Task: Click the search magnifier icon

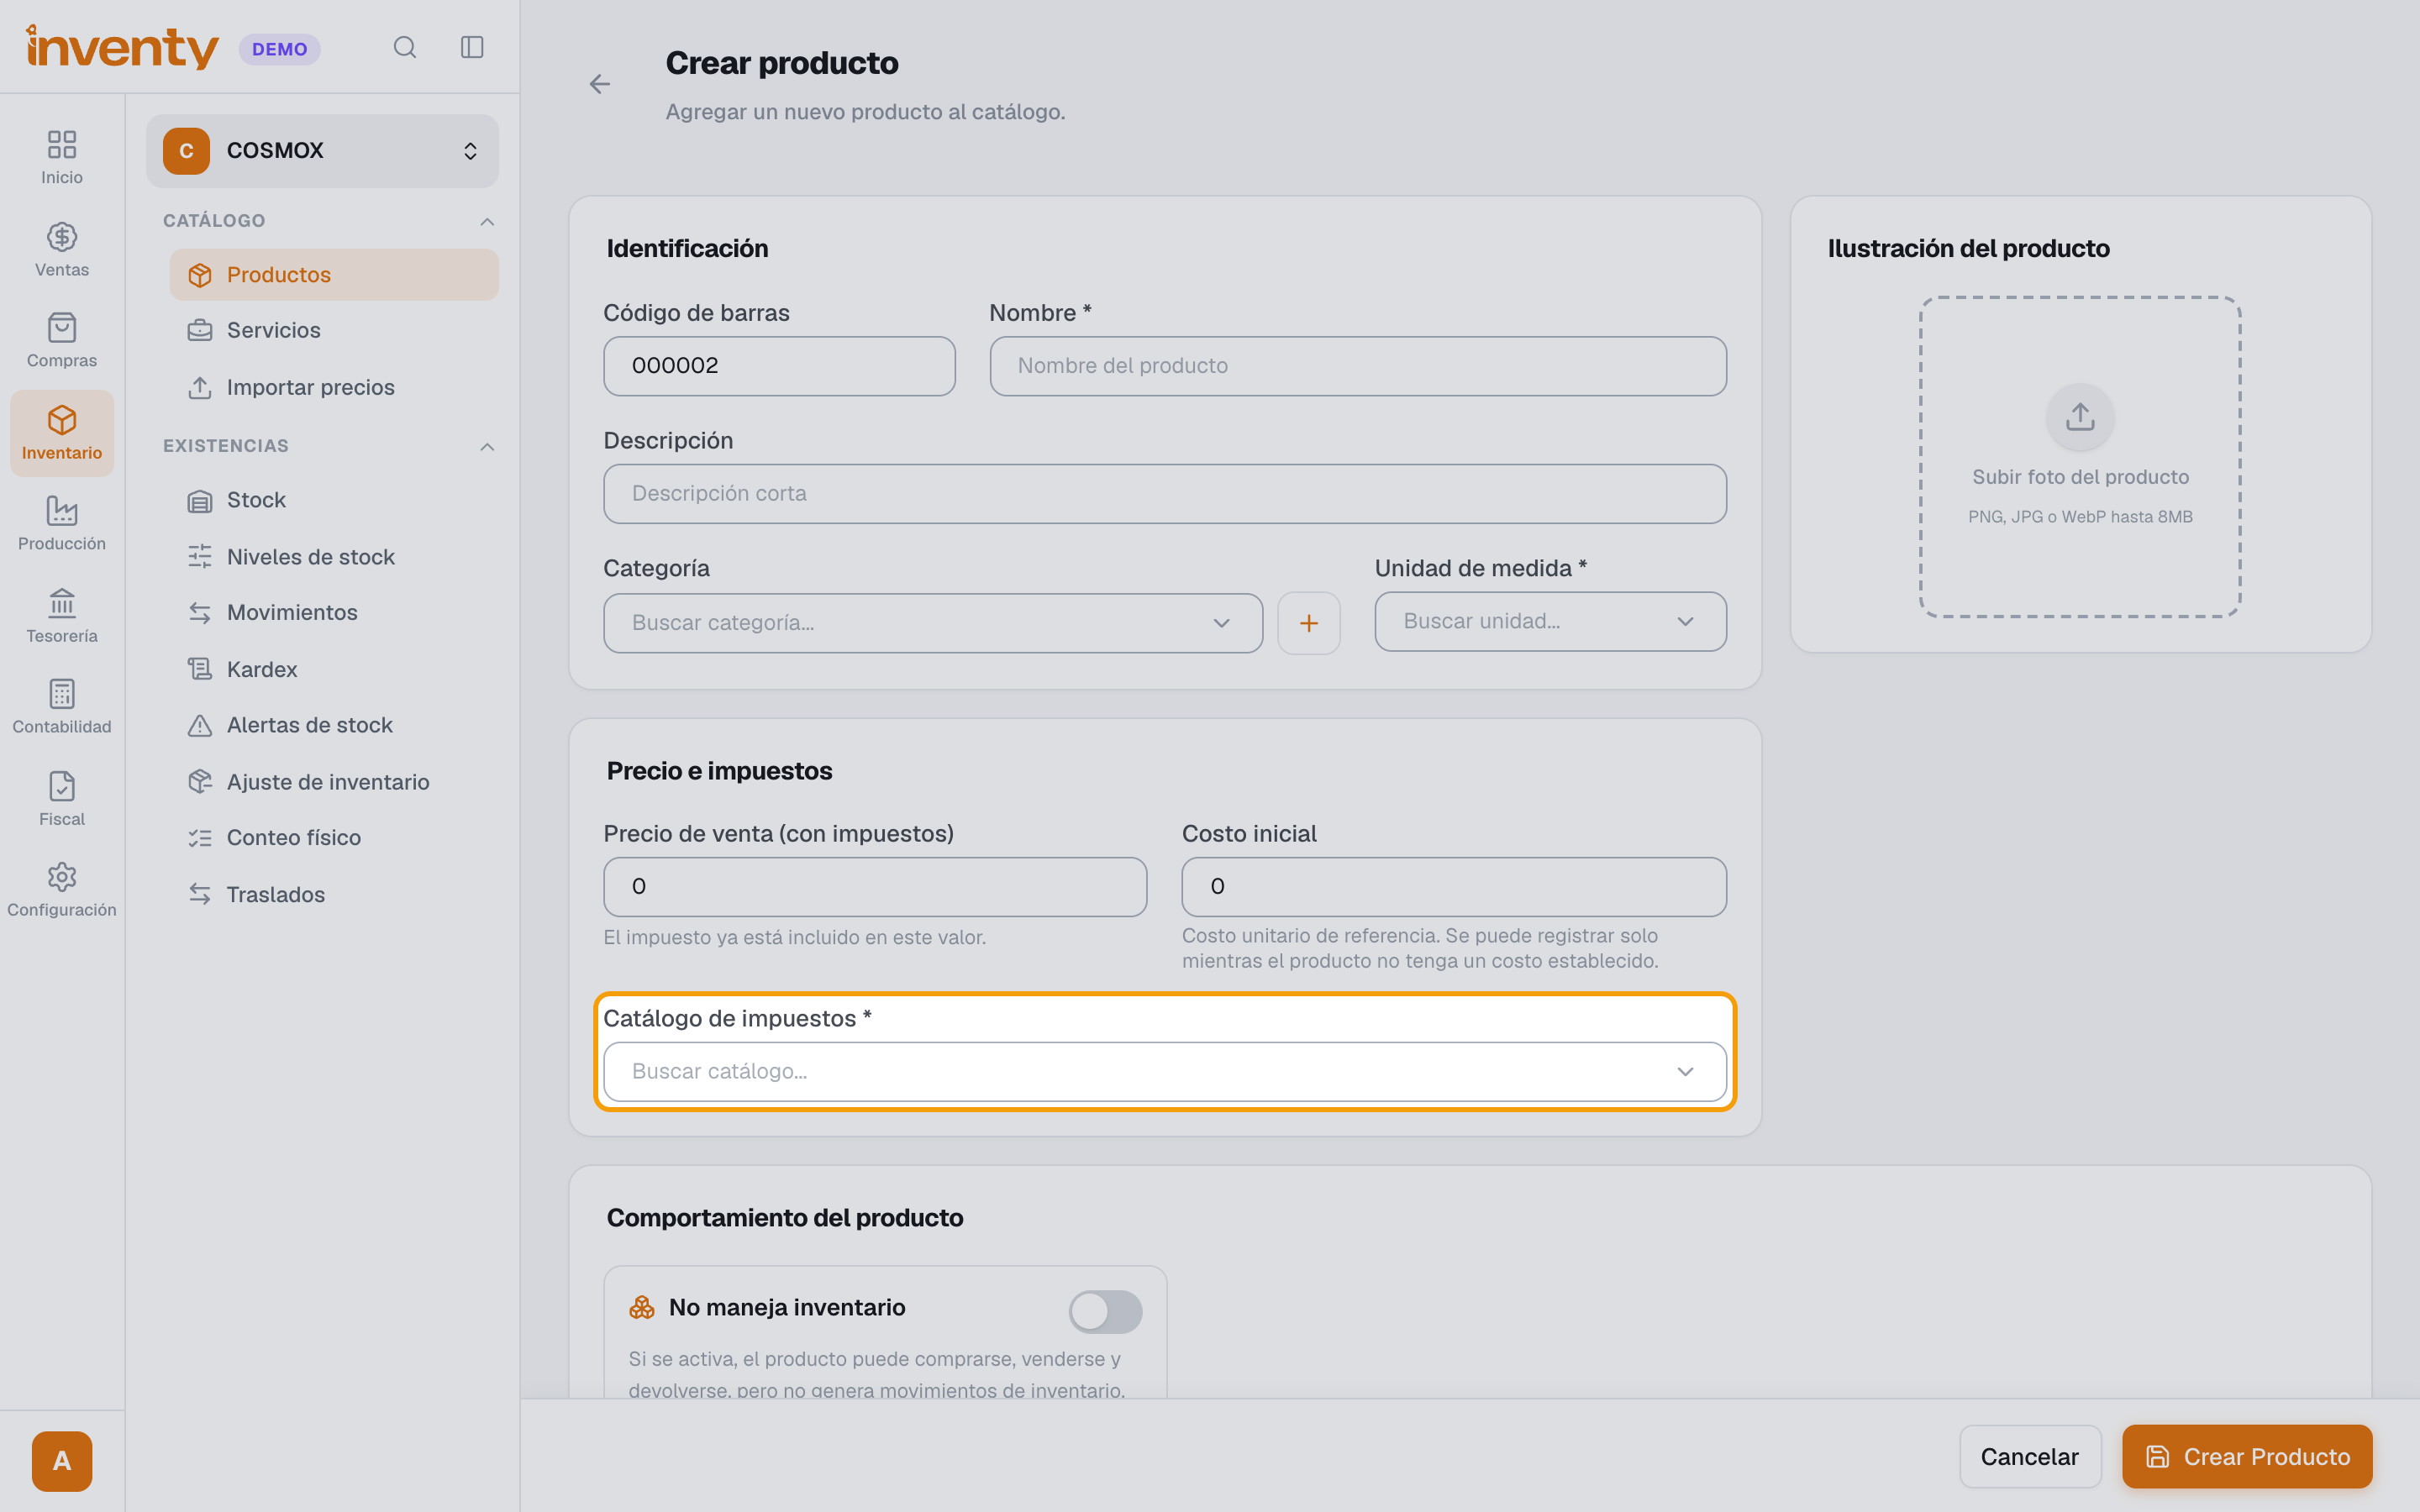Action: pos(404,47)
